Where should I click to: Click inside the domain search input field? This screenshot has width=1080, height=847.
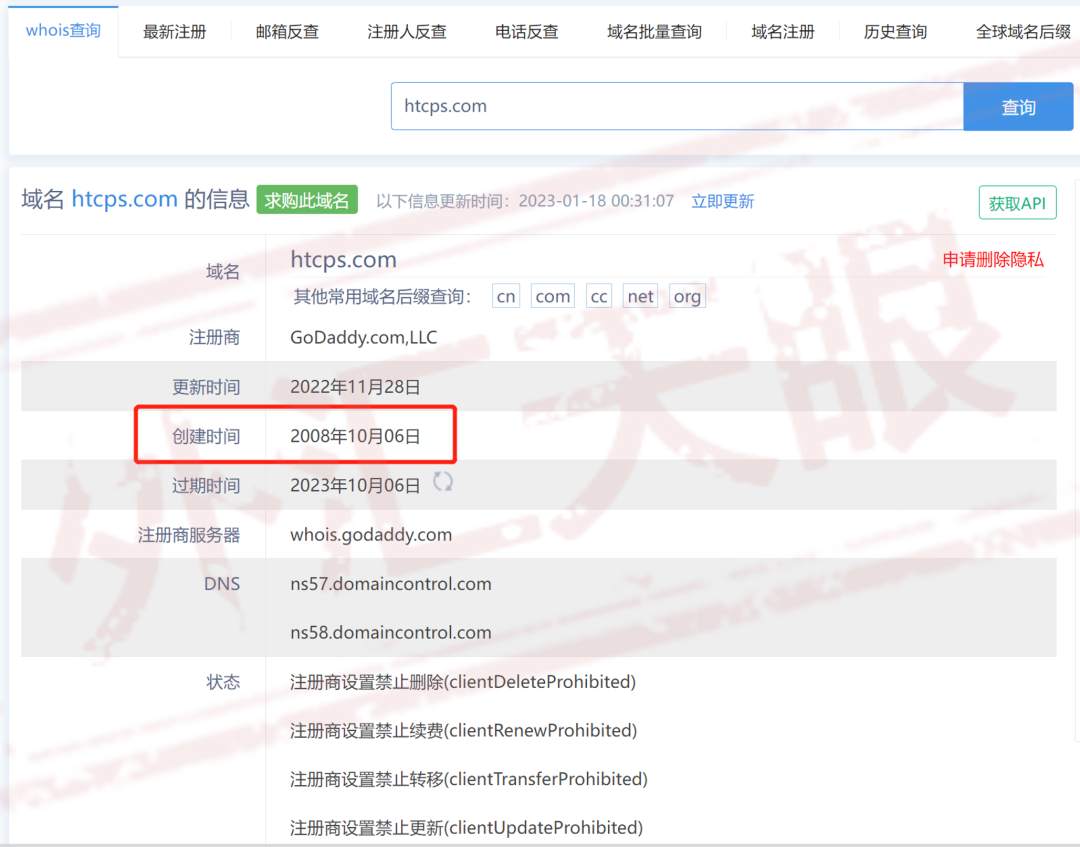pyautogui.click(x=670, y=106)
